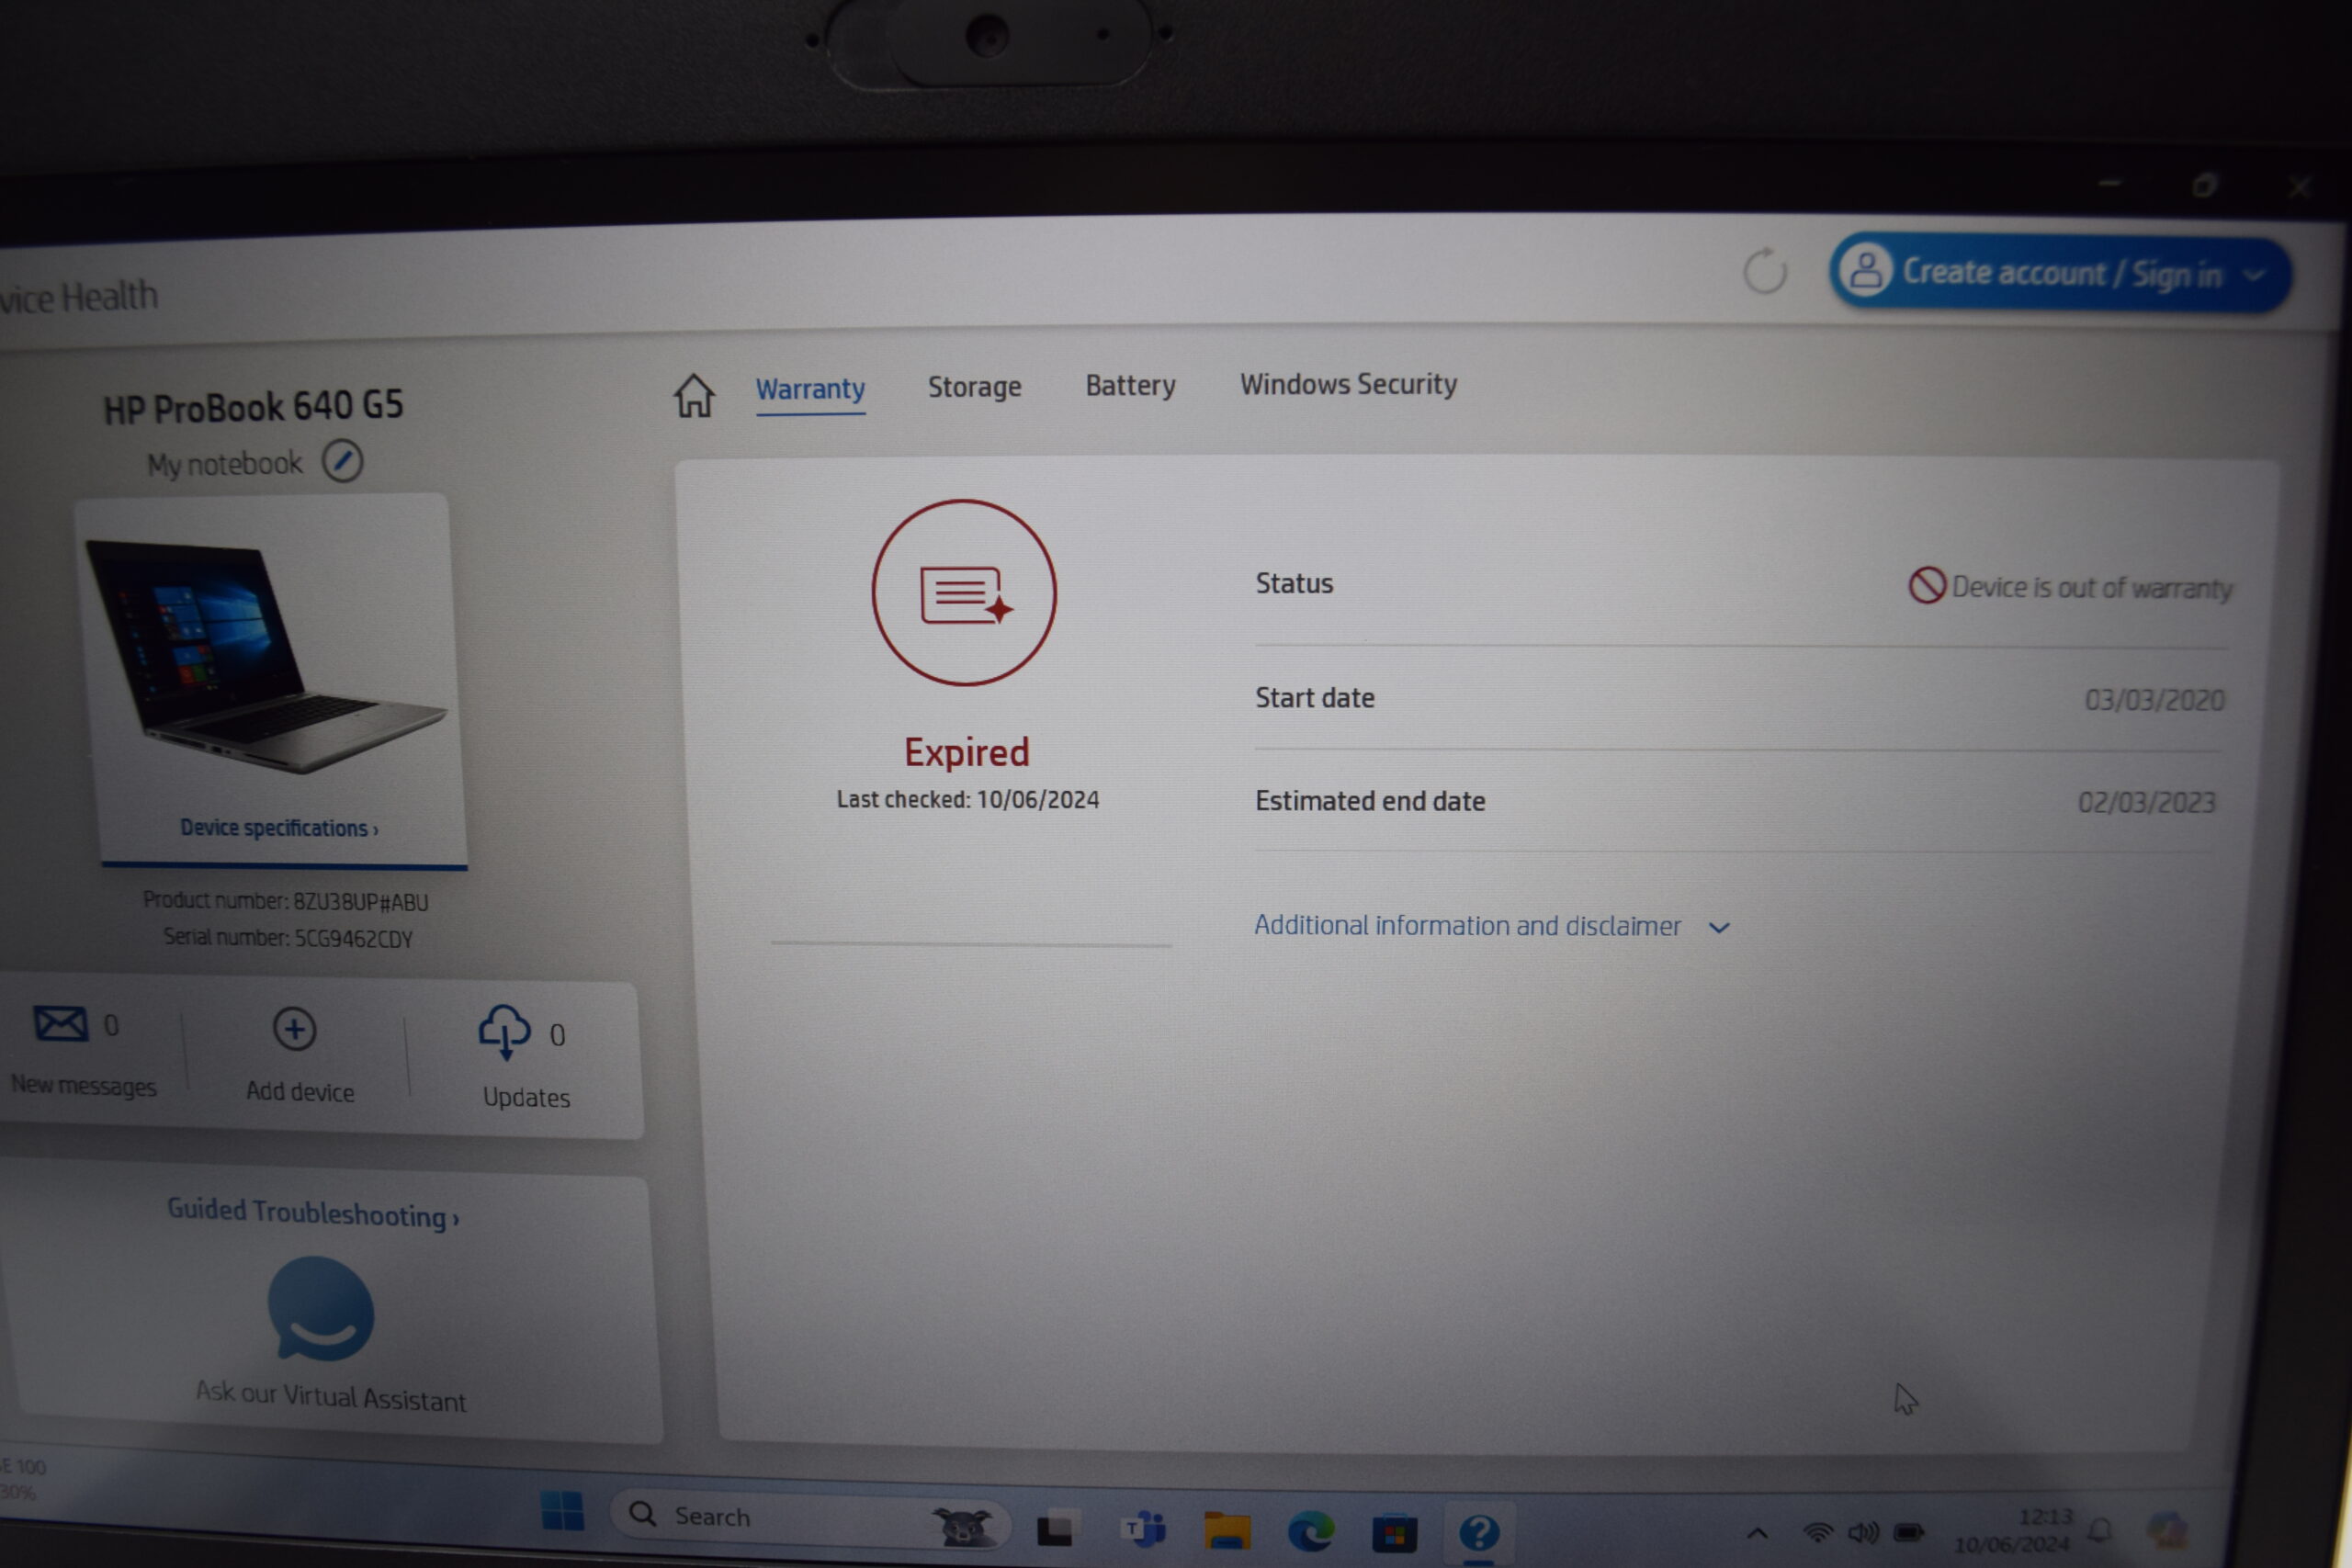Click the expired warranty certificate icon
Image resolution: width=2352 pixels, height=1568 pixels.
pyautogui.click(x=964, y=593)
